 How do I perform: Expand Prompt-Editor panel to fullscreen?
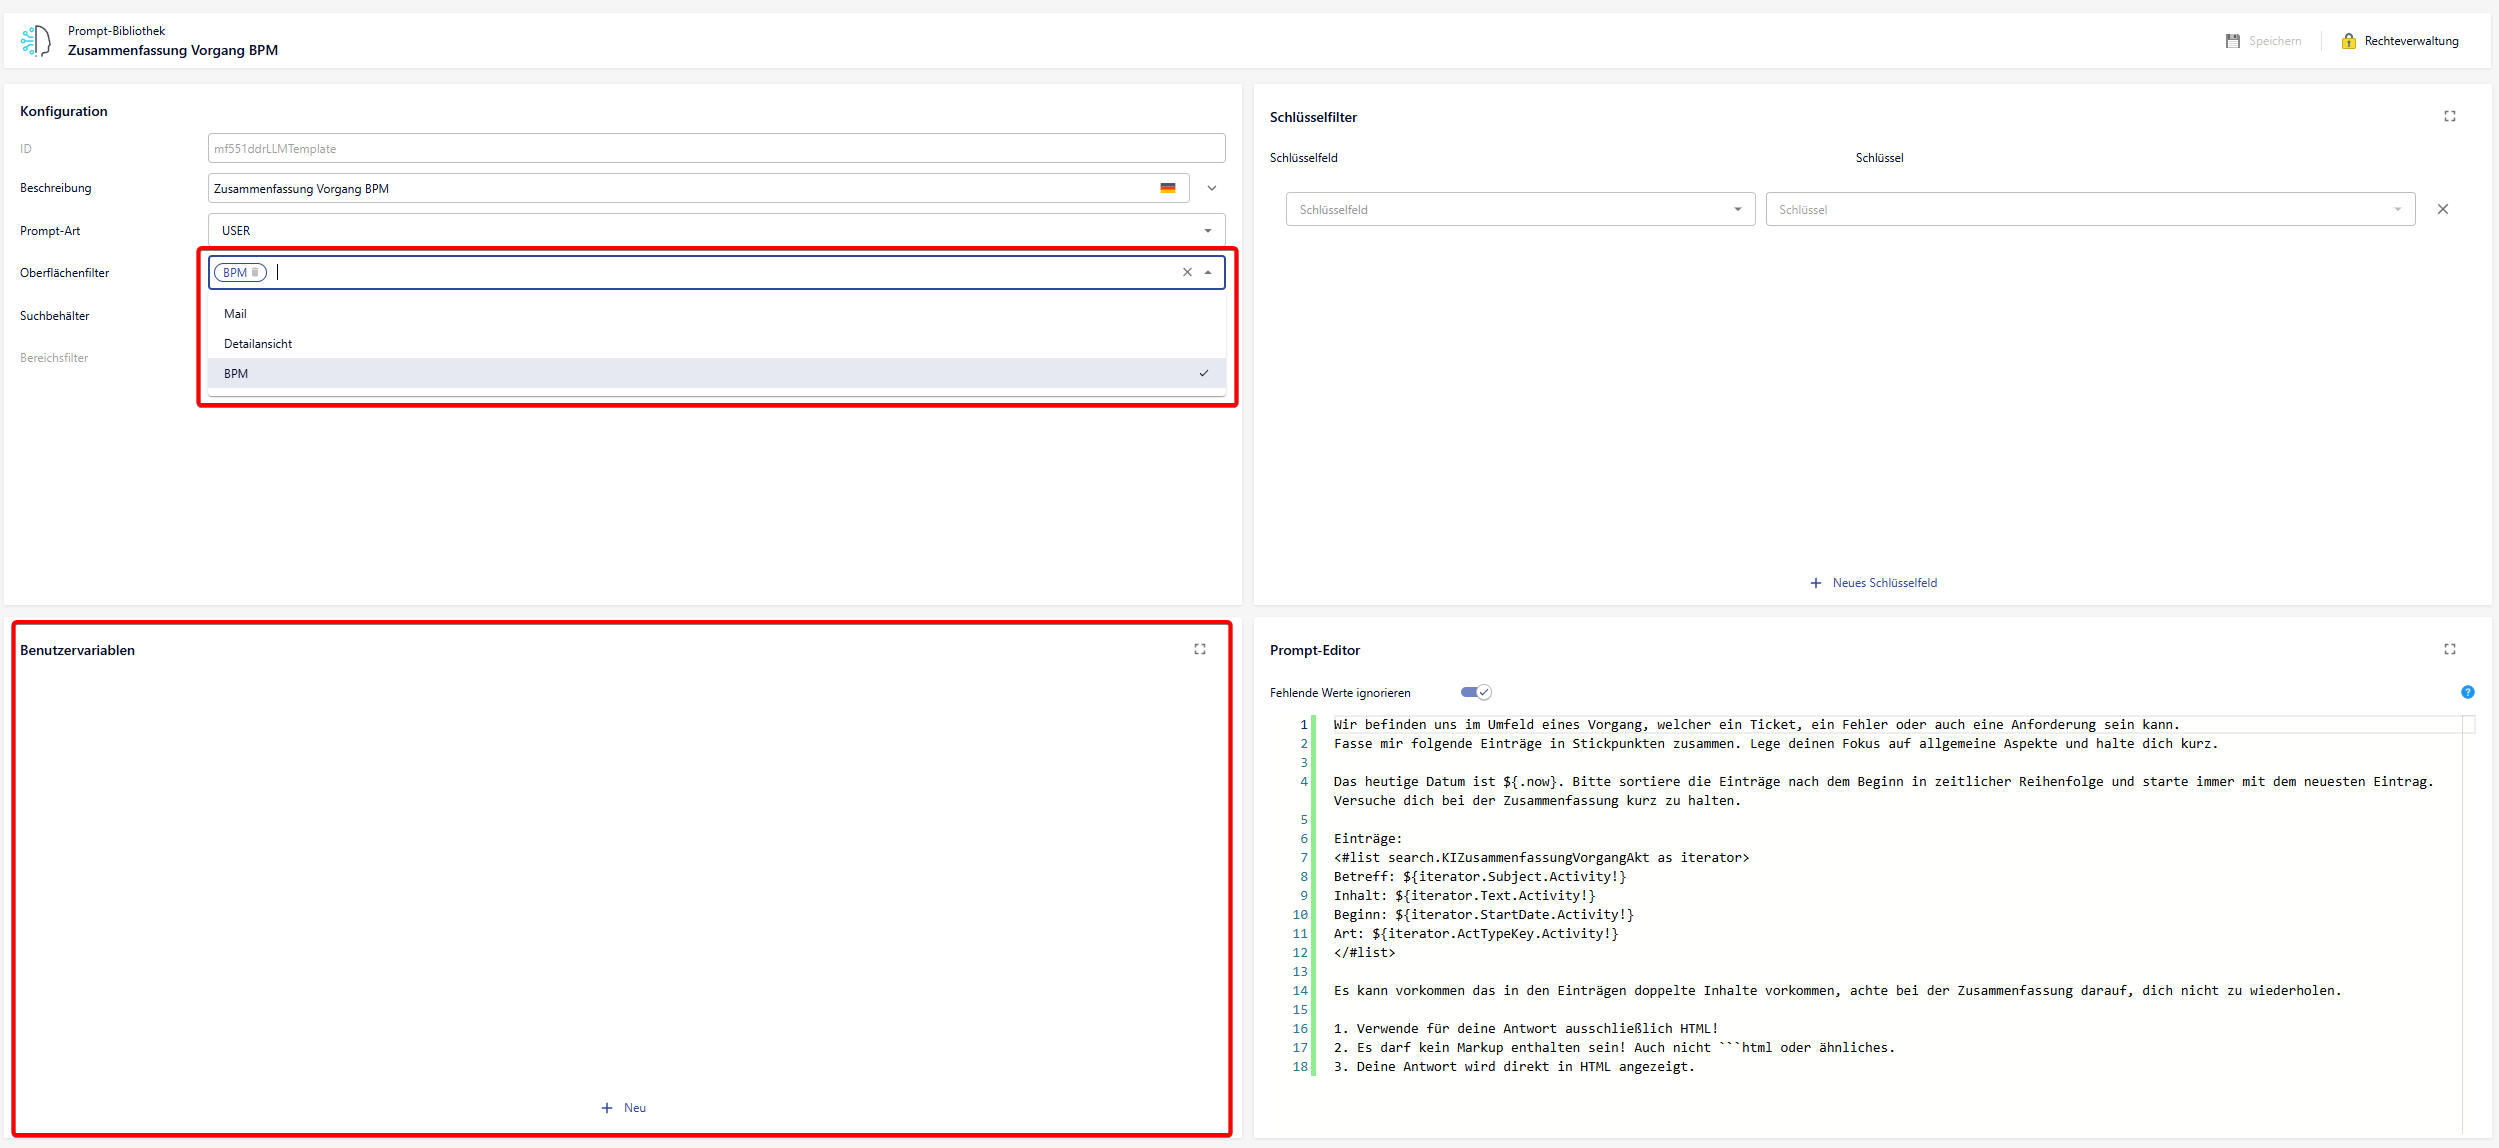[2449, 649]
